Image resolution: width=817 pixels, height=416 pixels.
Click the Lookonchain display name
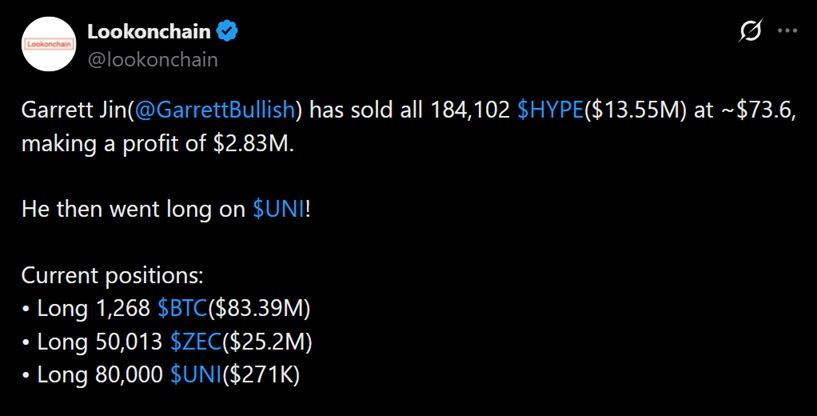click(x=149, y=31)
